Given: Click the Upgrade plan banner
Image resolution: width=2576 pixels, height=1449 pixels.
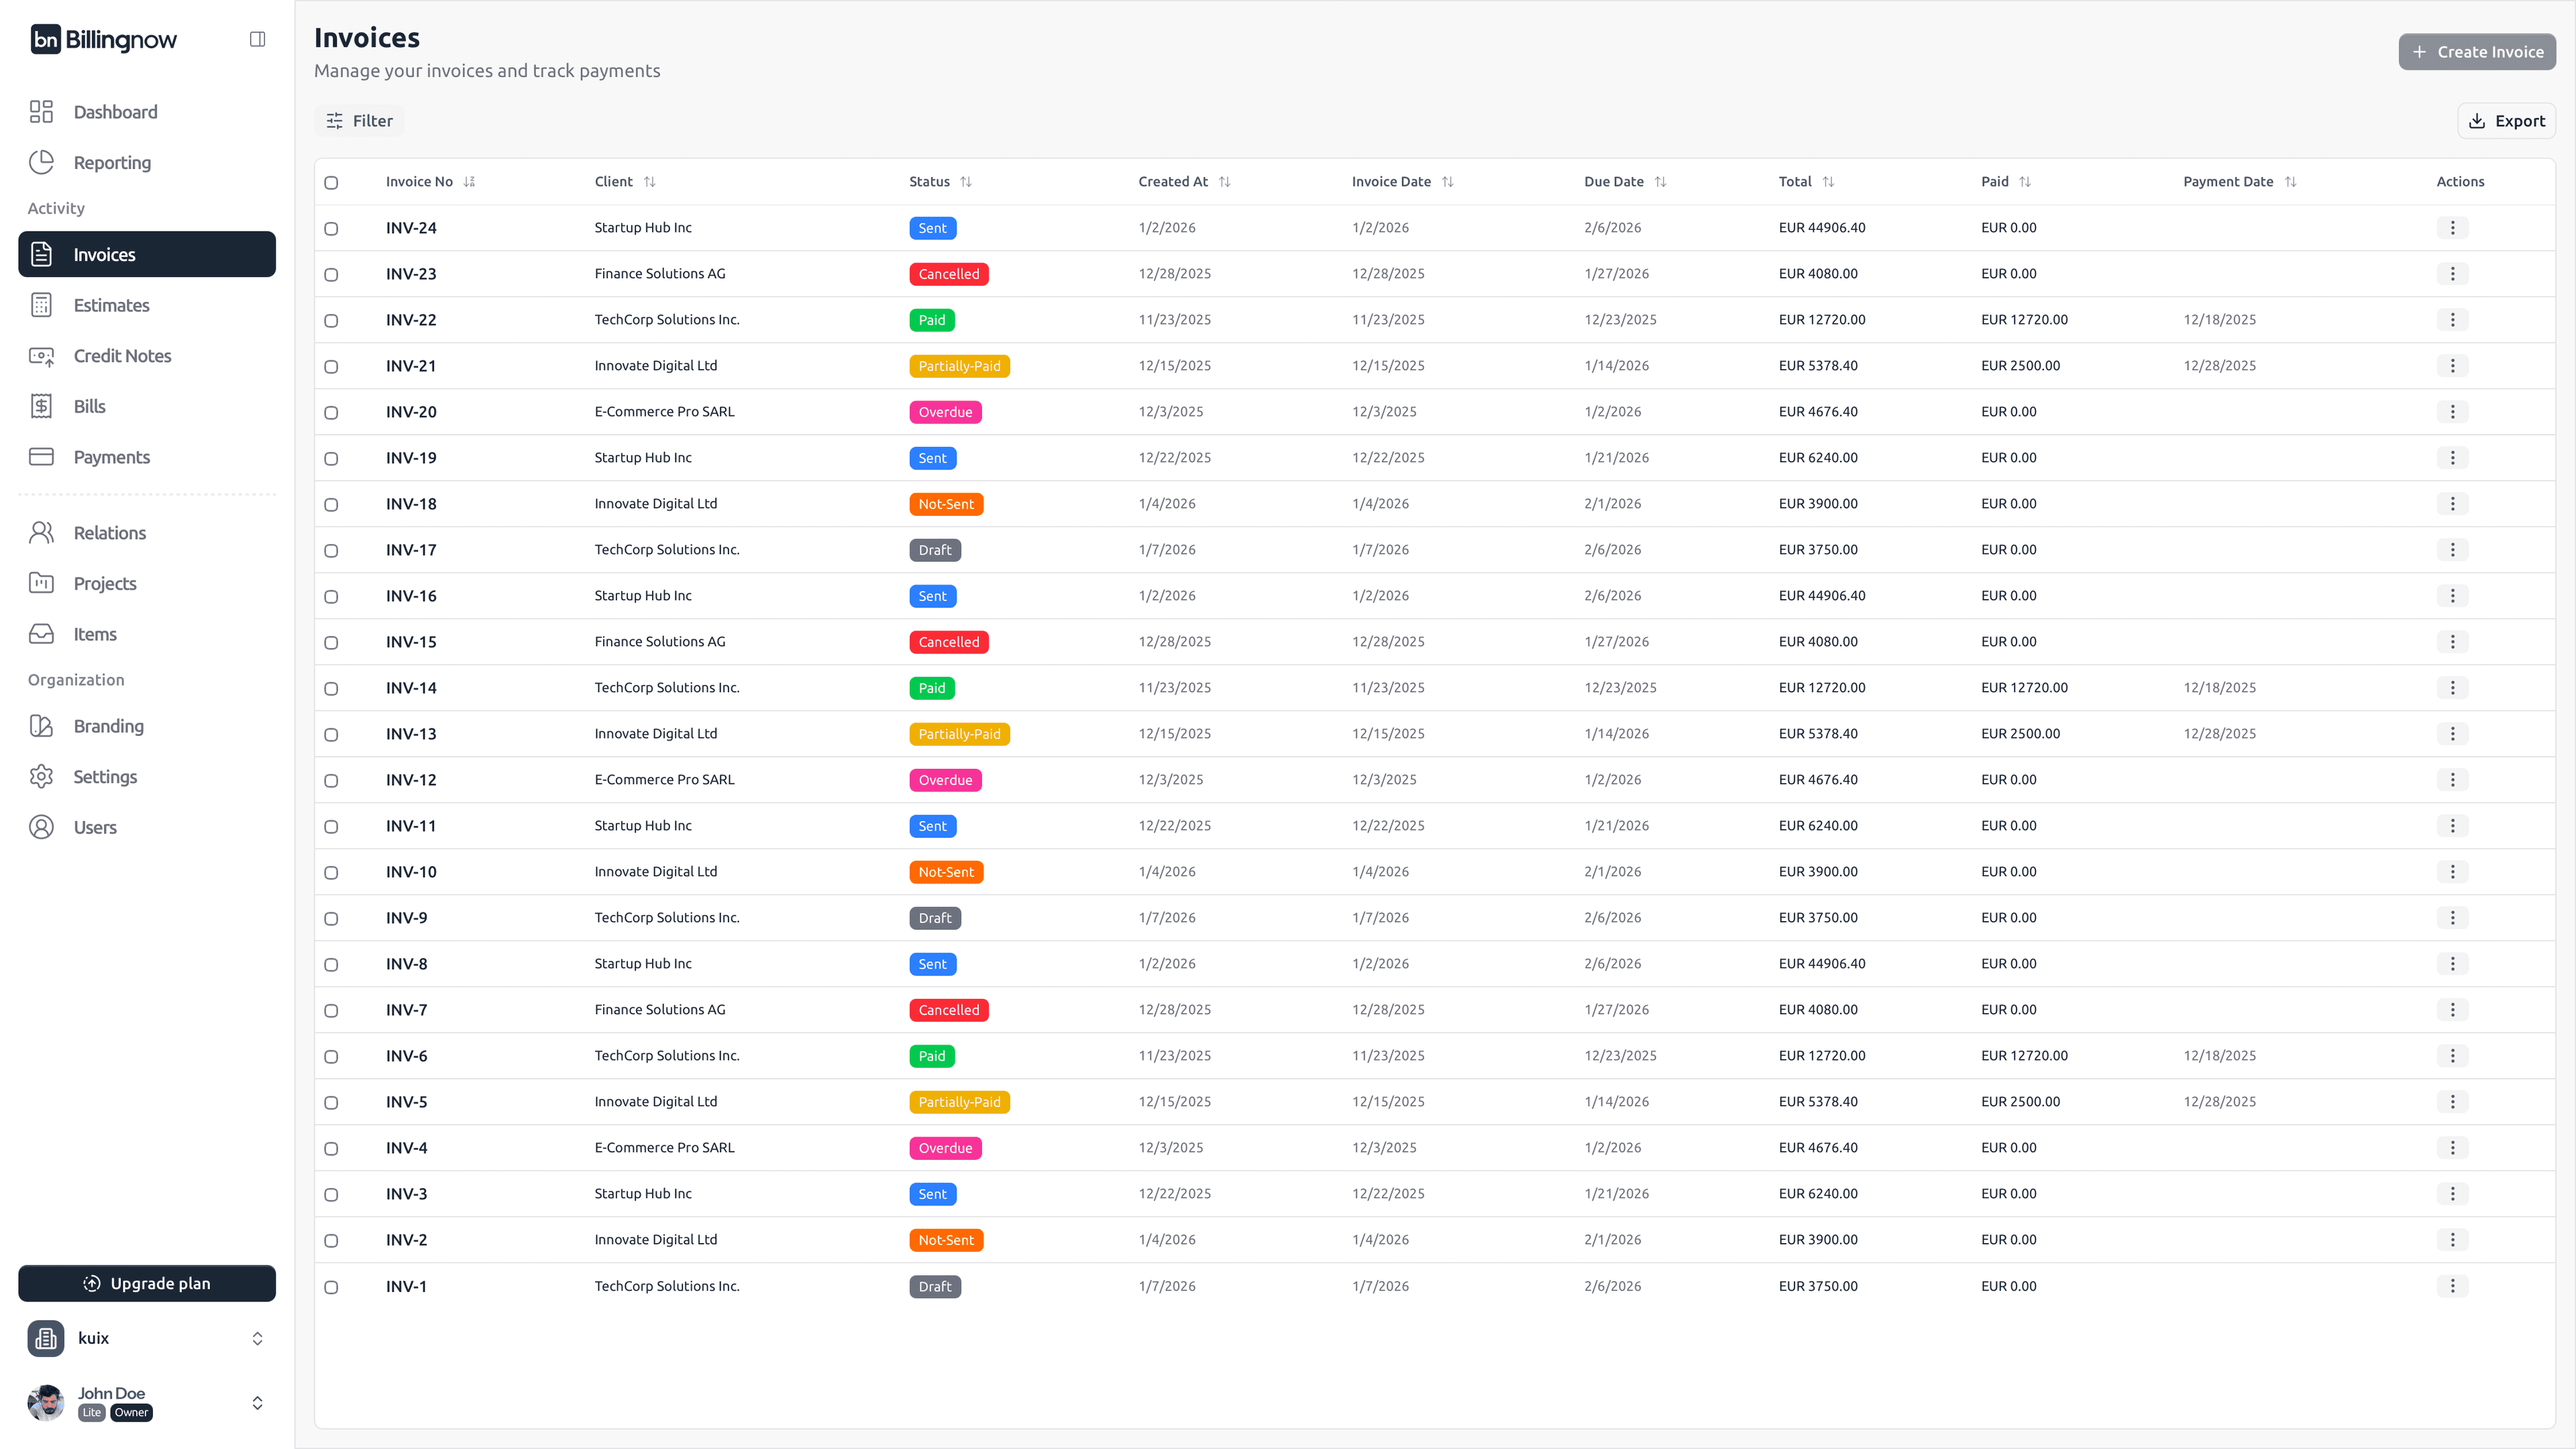Looking at the screenshot, I should point(146,1283).
